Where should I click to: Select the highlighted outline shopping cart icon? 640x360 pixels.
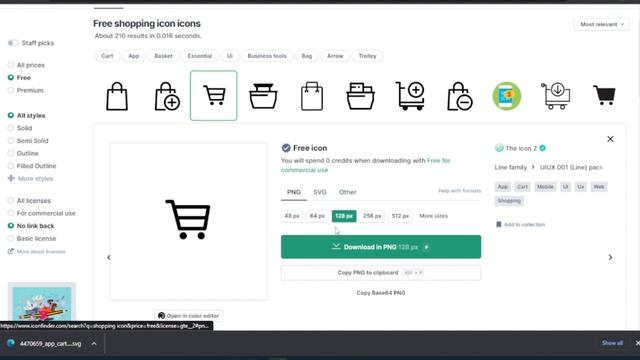tap(213, 96)
